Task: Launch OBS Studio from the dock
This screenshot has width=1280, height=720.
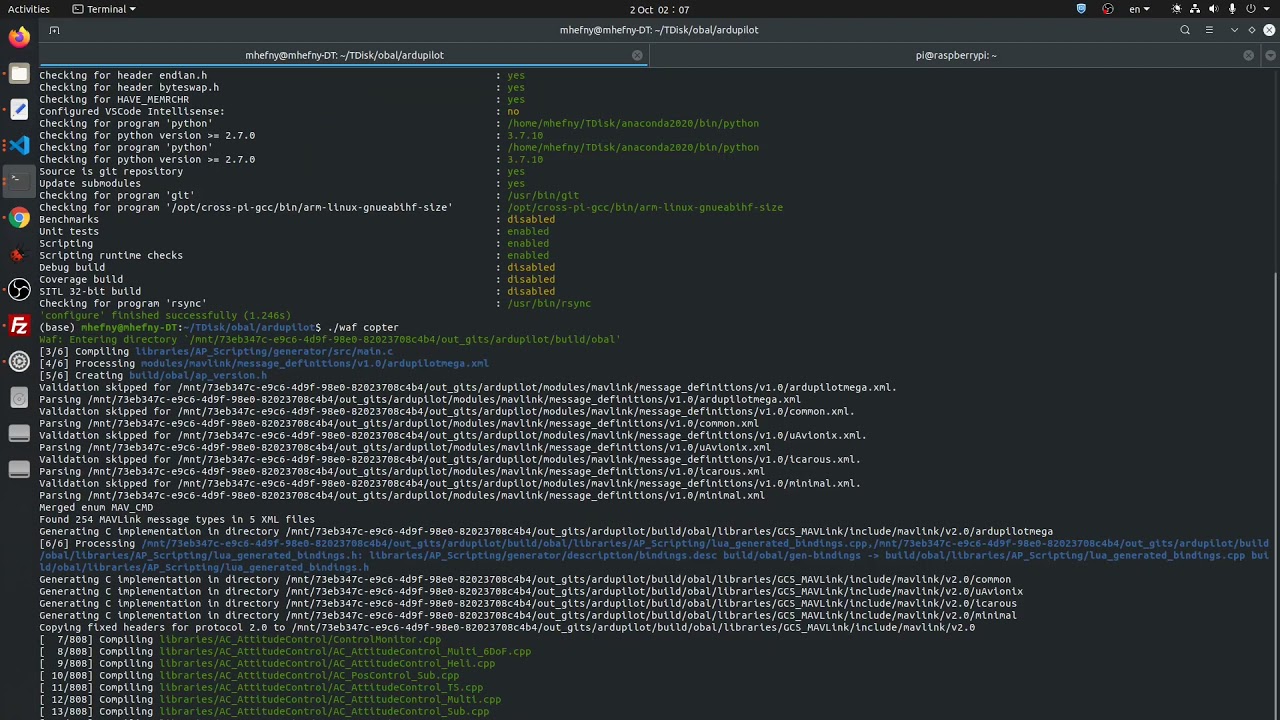Action: (19, 290)
